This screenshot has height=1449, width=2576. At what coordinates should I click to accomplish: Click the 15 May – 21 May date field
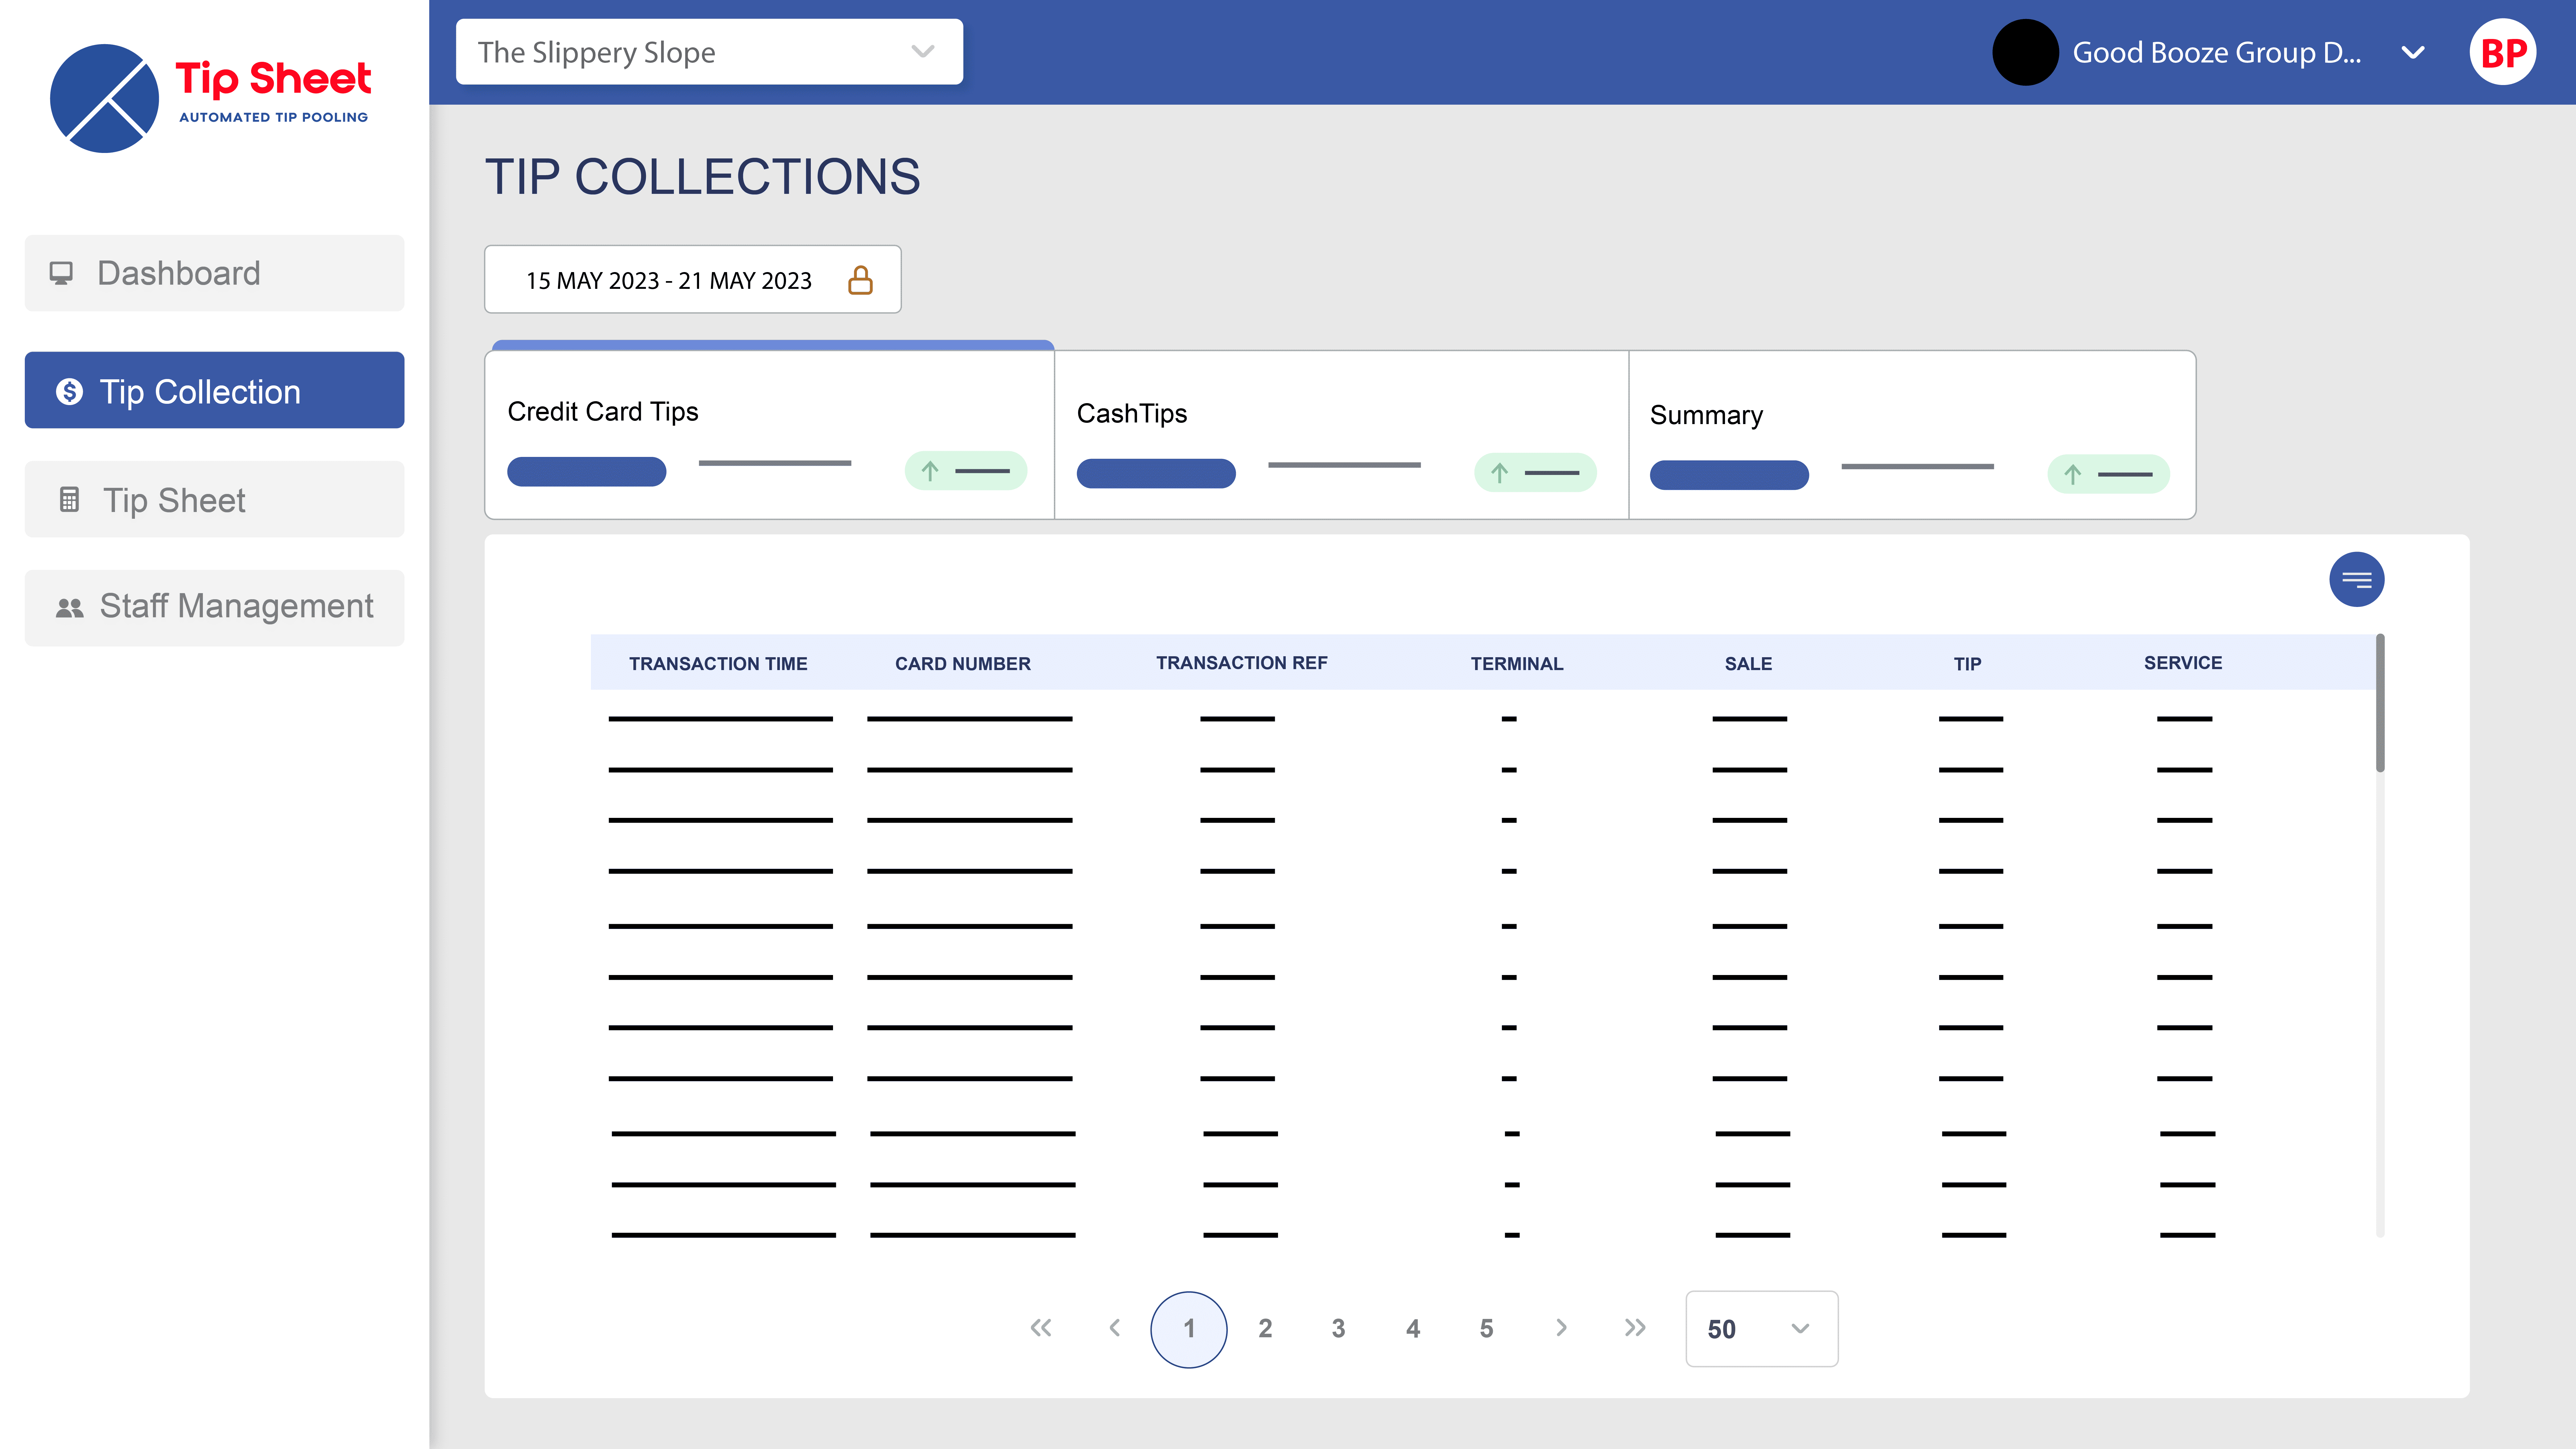pyautogui.click(x=669, y=280)
